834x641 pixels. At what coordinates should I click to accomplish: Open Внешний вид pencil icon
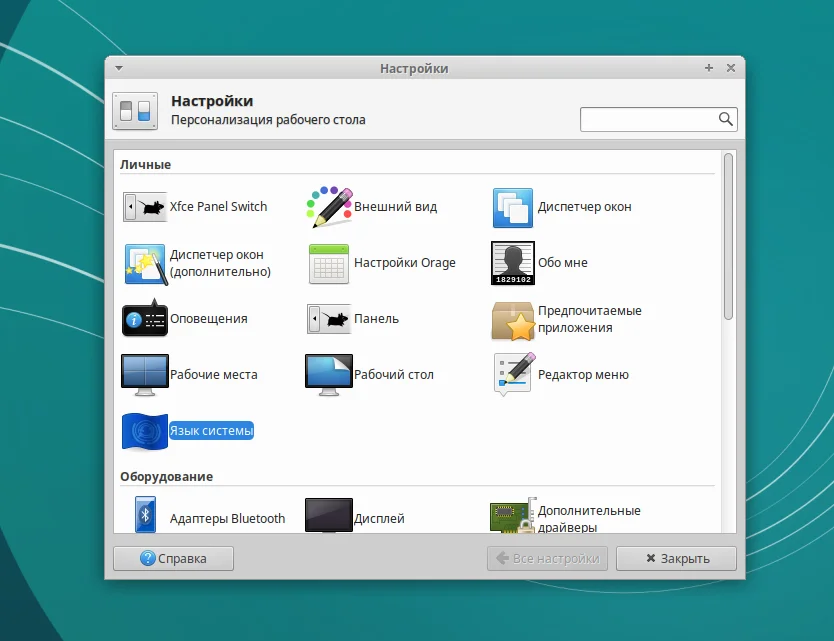pyautogui.click(x=329, y=207)
